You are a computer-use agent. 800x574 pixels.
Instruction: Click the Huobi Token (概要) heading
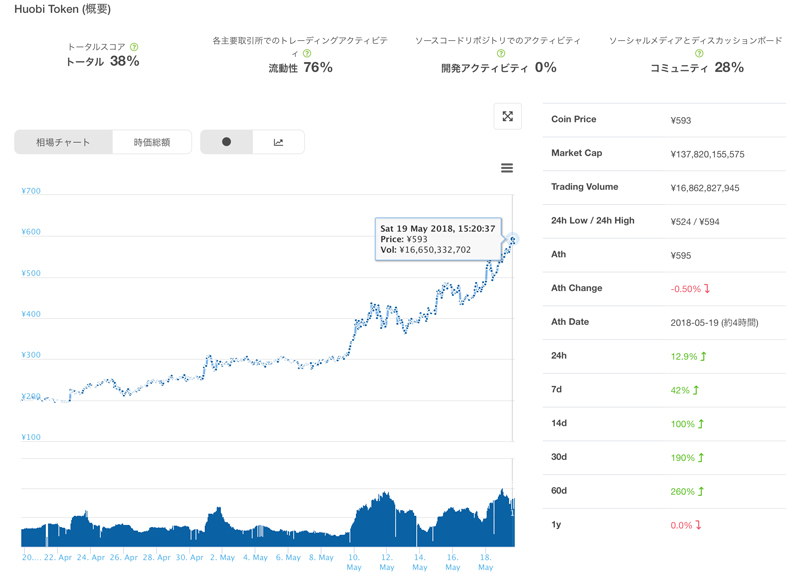pyautogui.click(x=62, y=9)
